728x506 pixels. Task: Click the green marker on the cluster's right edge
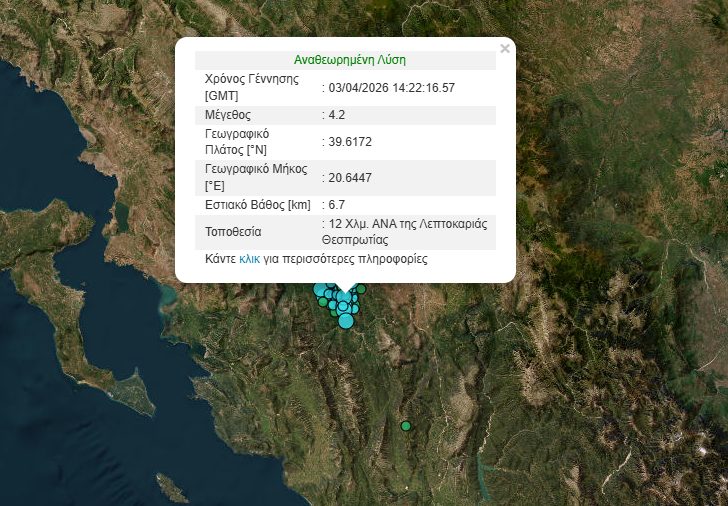361,290
